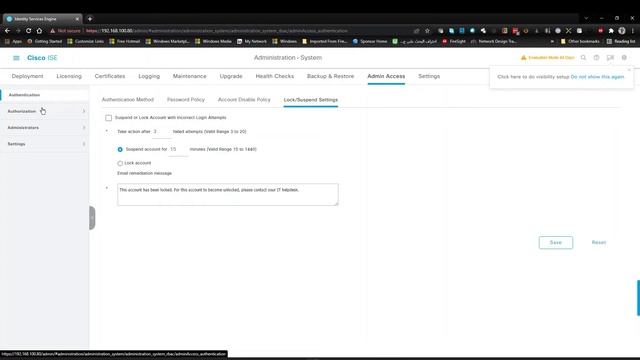Open the share page icon in address bar
Viewport: 640px width, 360px height.
click(416, 31)
